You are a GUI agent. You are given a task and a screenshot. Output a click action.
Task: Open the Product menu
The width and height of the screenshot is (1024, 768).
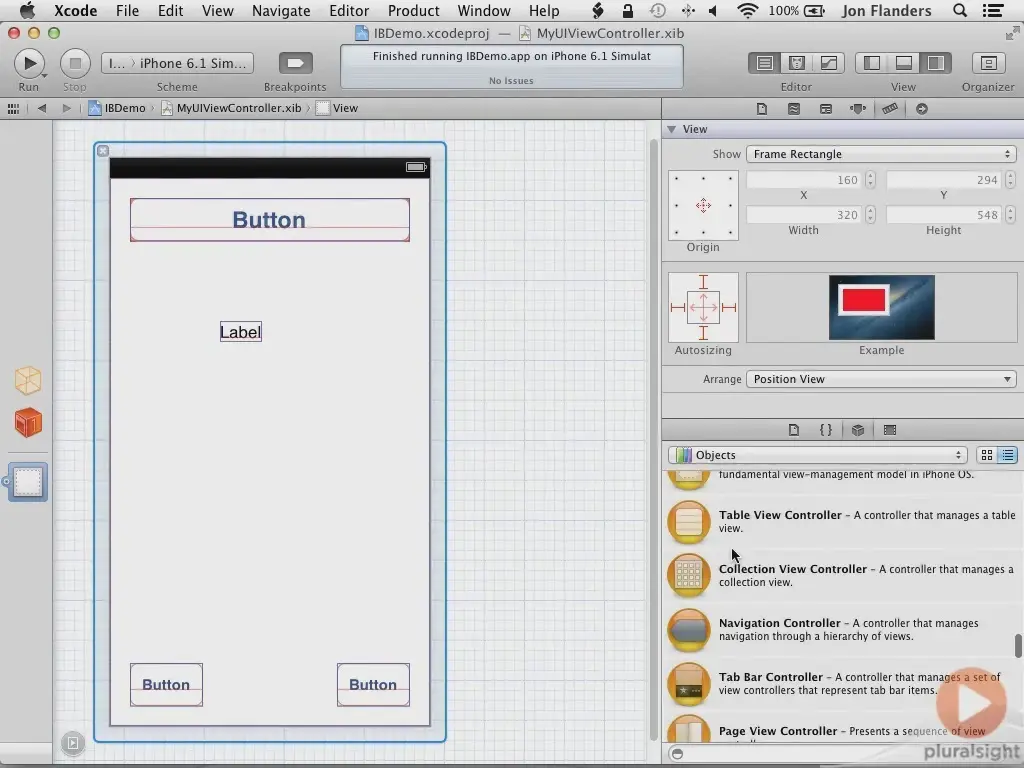[413, 11]
